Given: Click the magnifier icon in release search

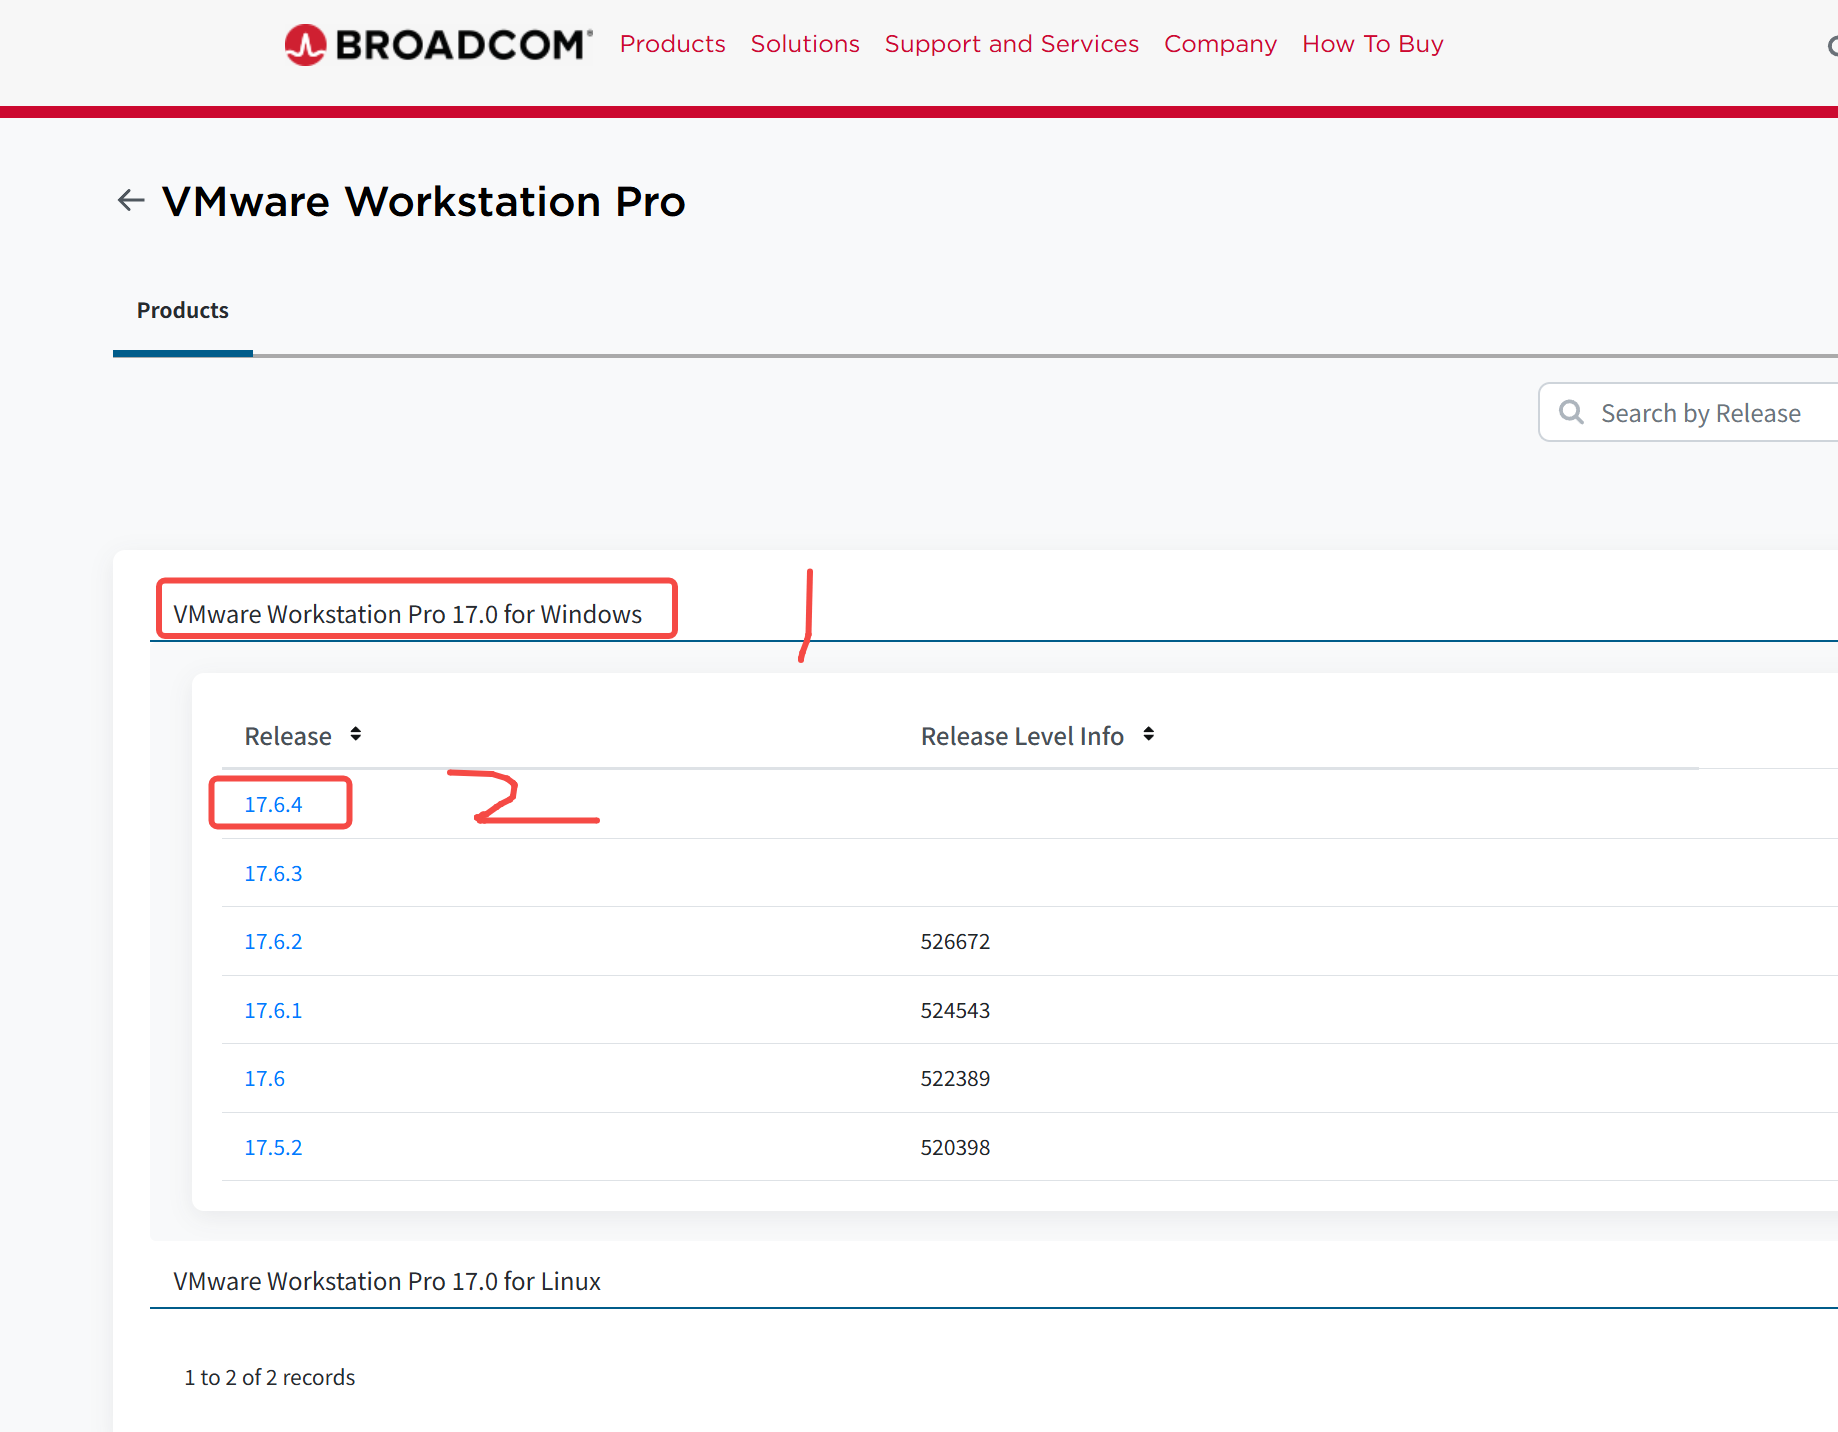Looking at the screenshot, I should (x=1571, y=412).
